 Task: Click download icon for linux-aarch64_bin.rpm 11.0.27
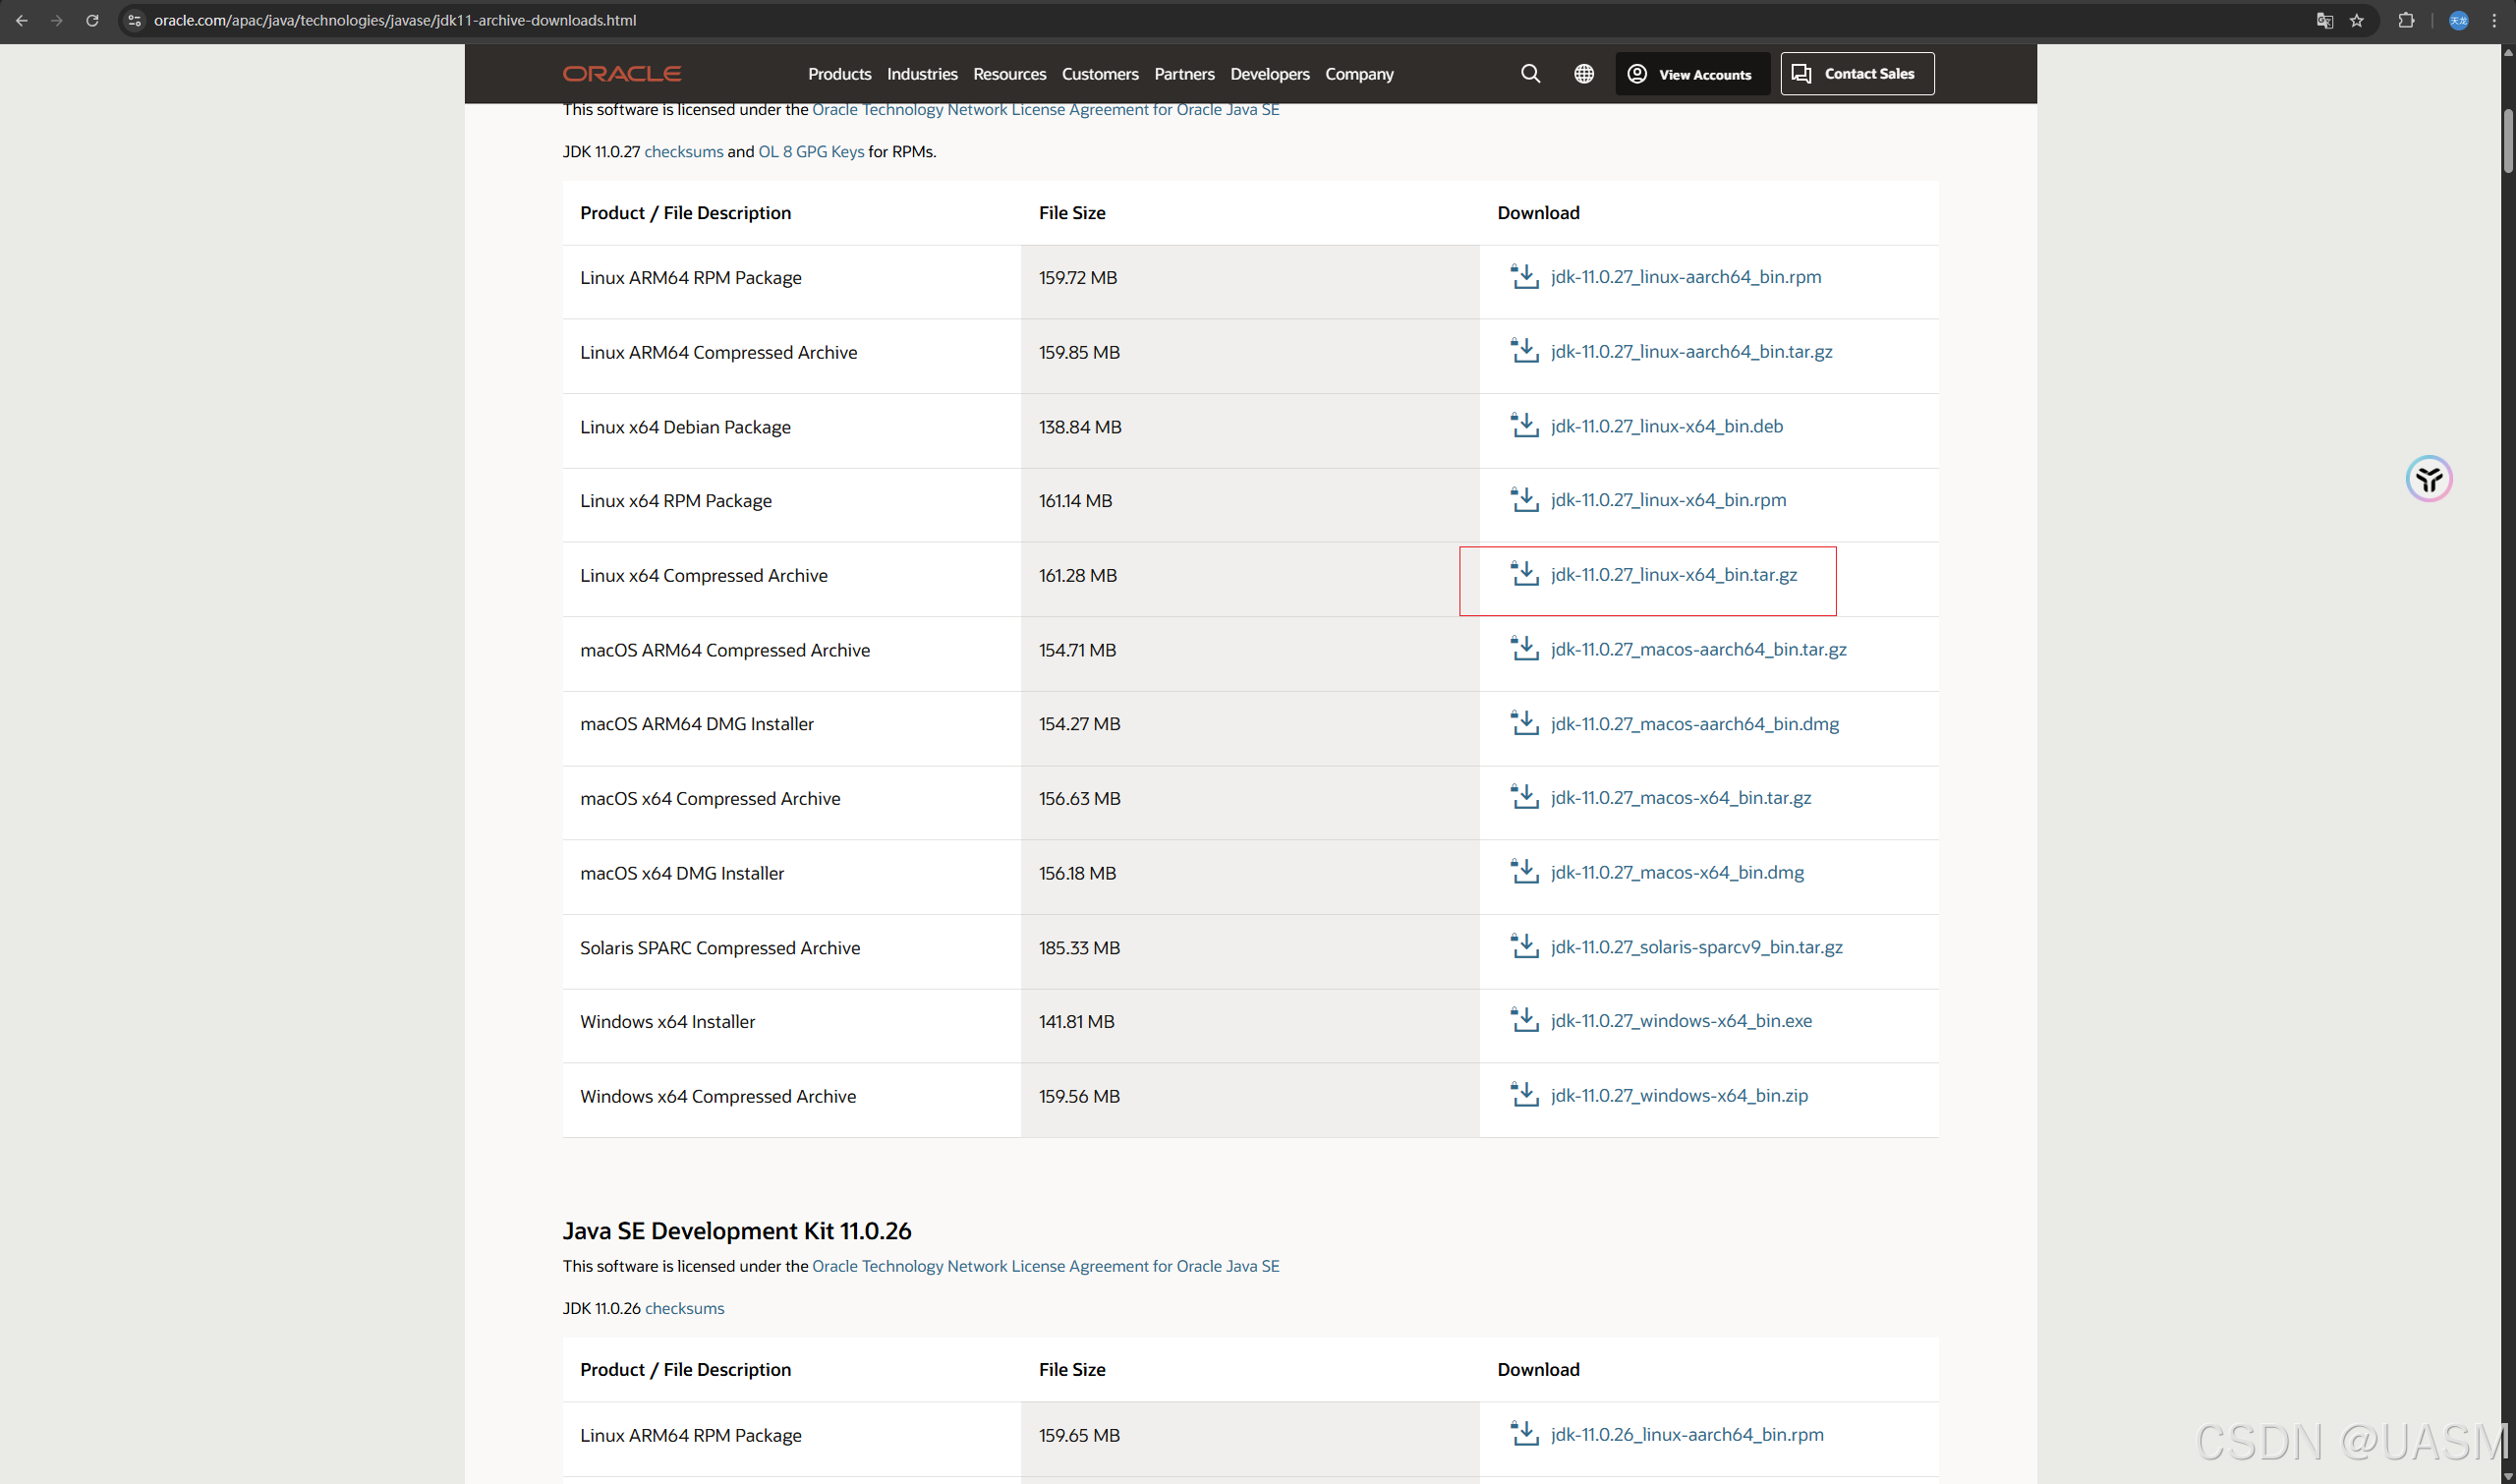pyautogui.click(x=1524, y=277)
